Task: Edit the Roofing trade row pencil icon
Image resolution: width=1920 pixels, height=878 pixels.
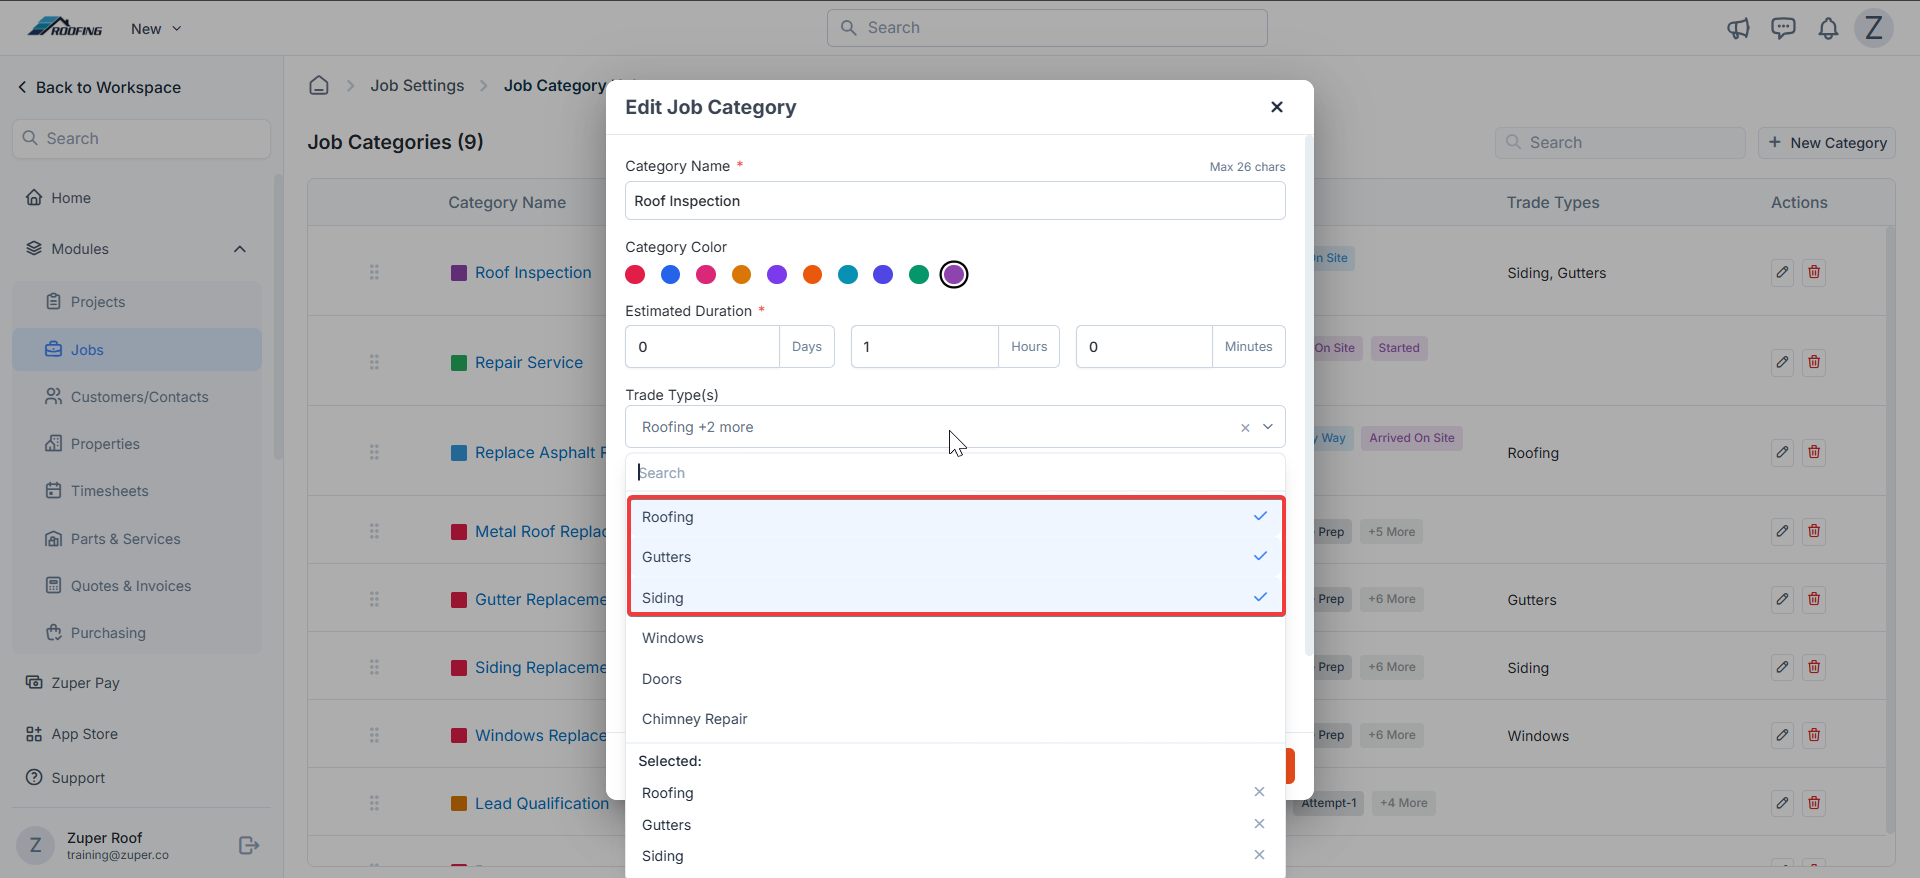Action: [x=1782, y=452]
